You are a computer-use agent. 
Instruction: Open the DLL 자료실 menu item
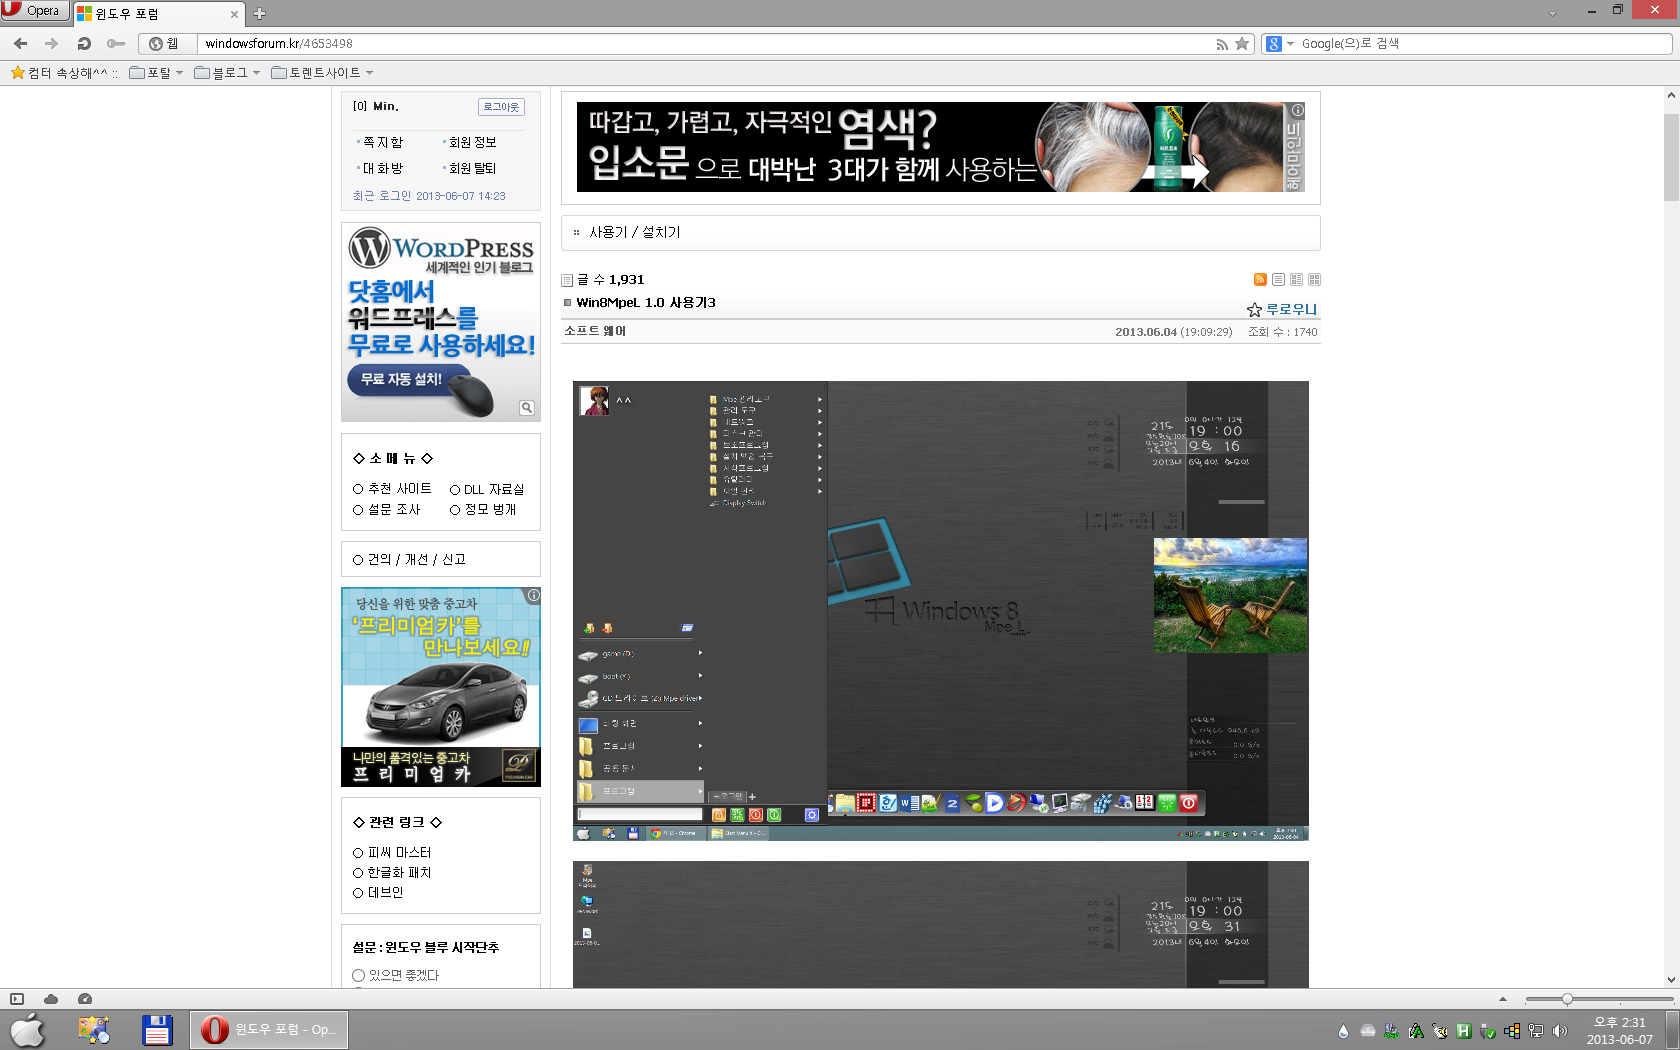click(494, 489)
